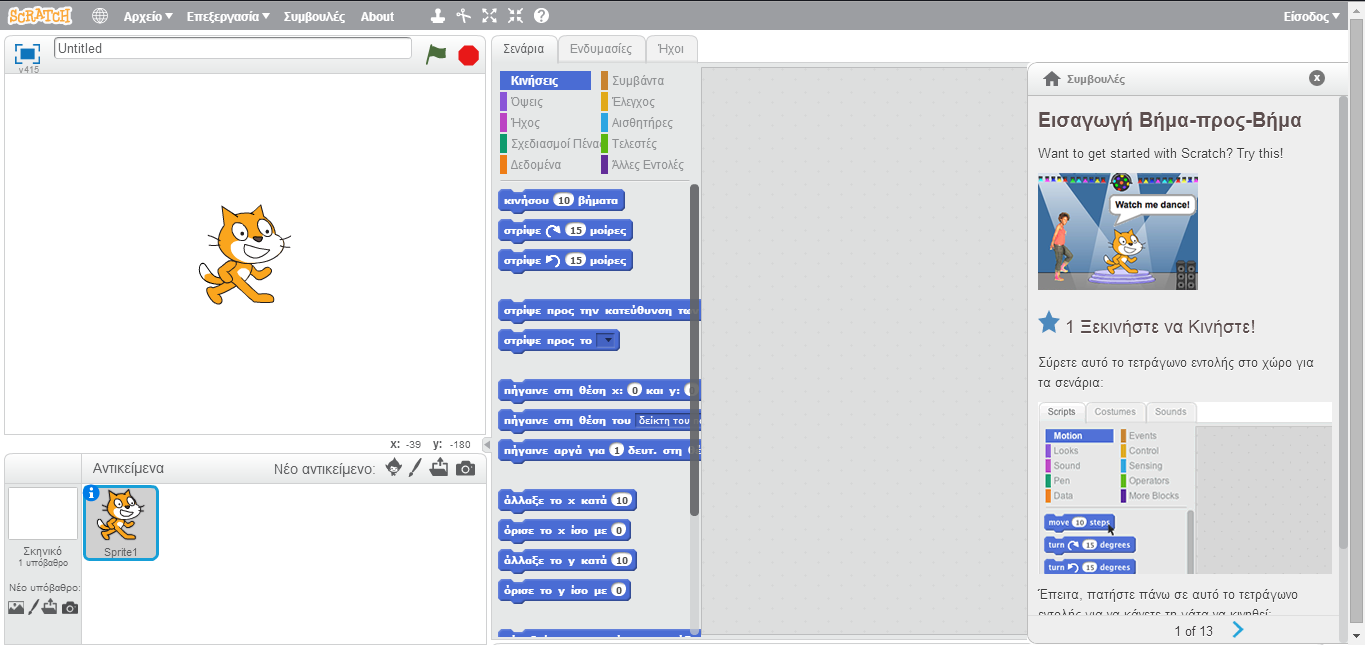
Task: Click the άλλαξε το y κατά 10 block
Action: (x=567, y=560)
